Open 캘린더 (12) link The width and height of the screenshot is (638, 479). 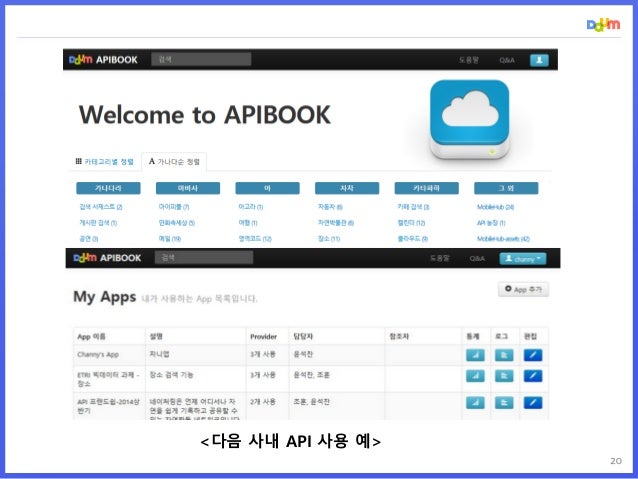411,223
